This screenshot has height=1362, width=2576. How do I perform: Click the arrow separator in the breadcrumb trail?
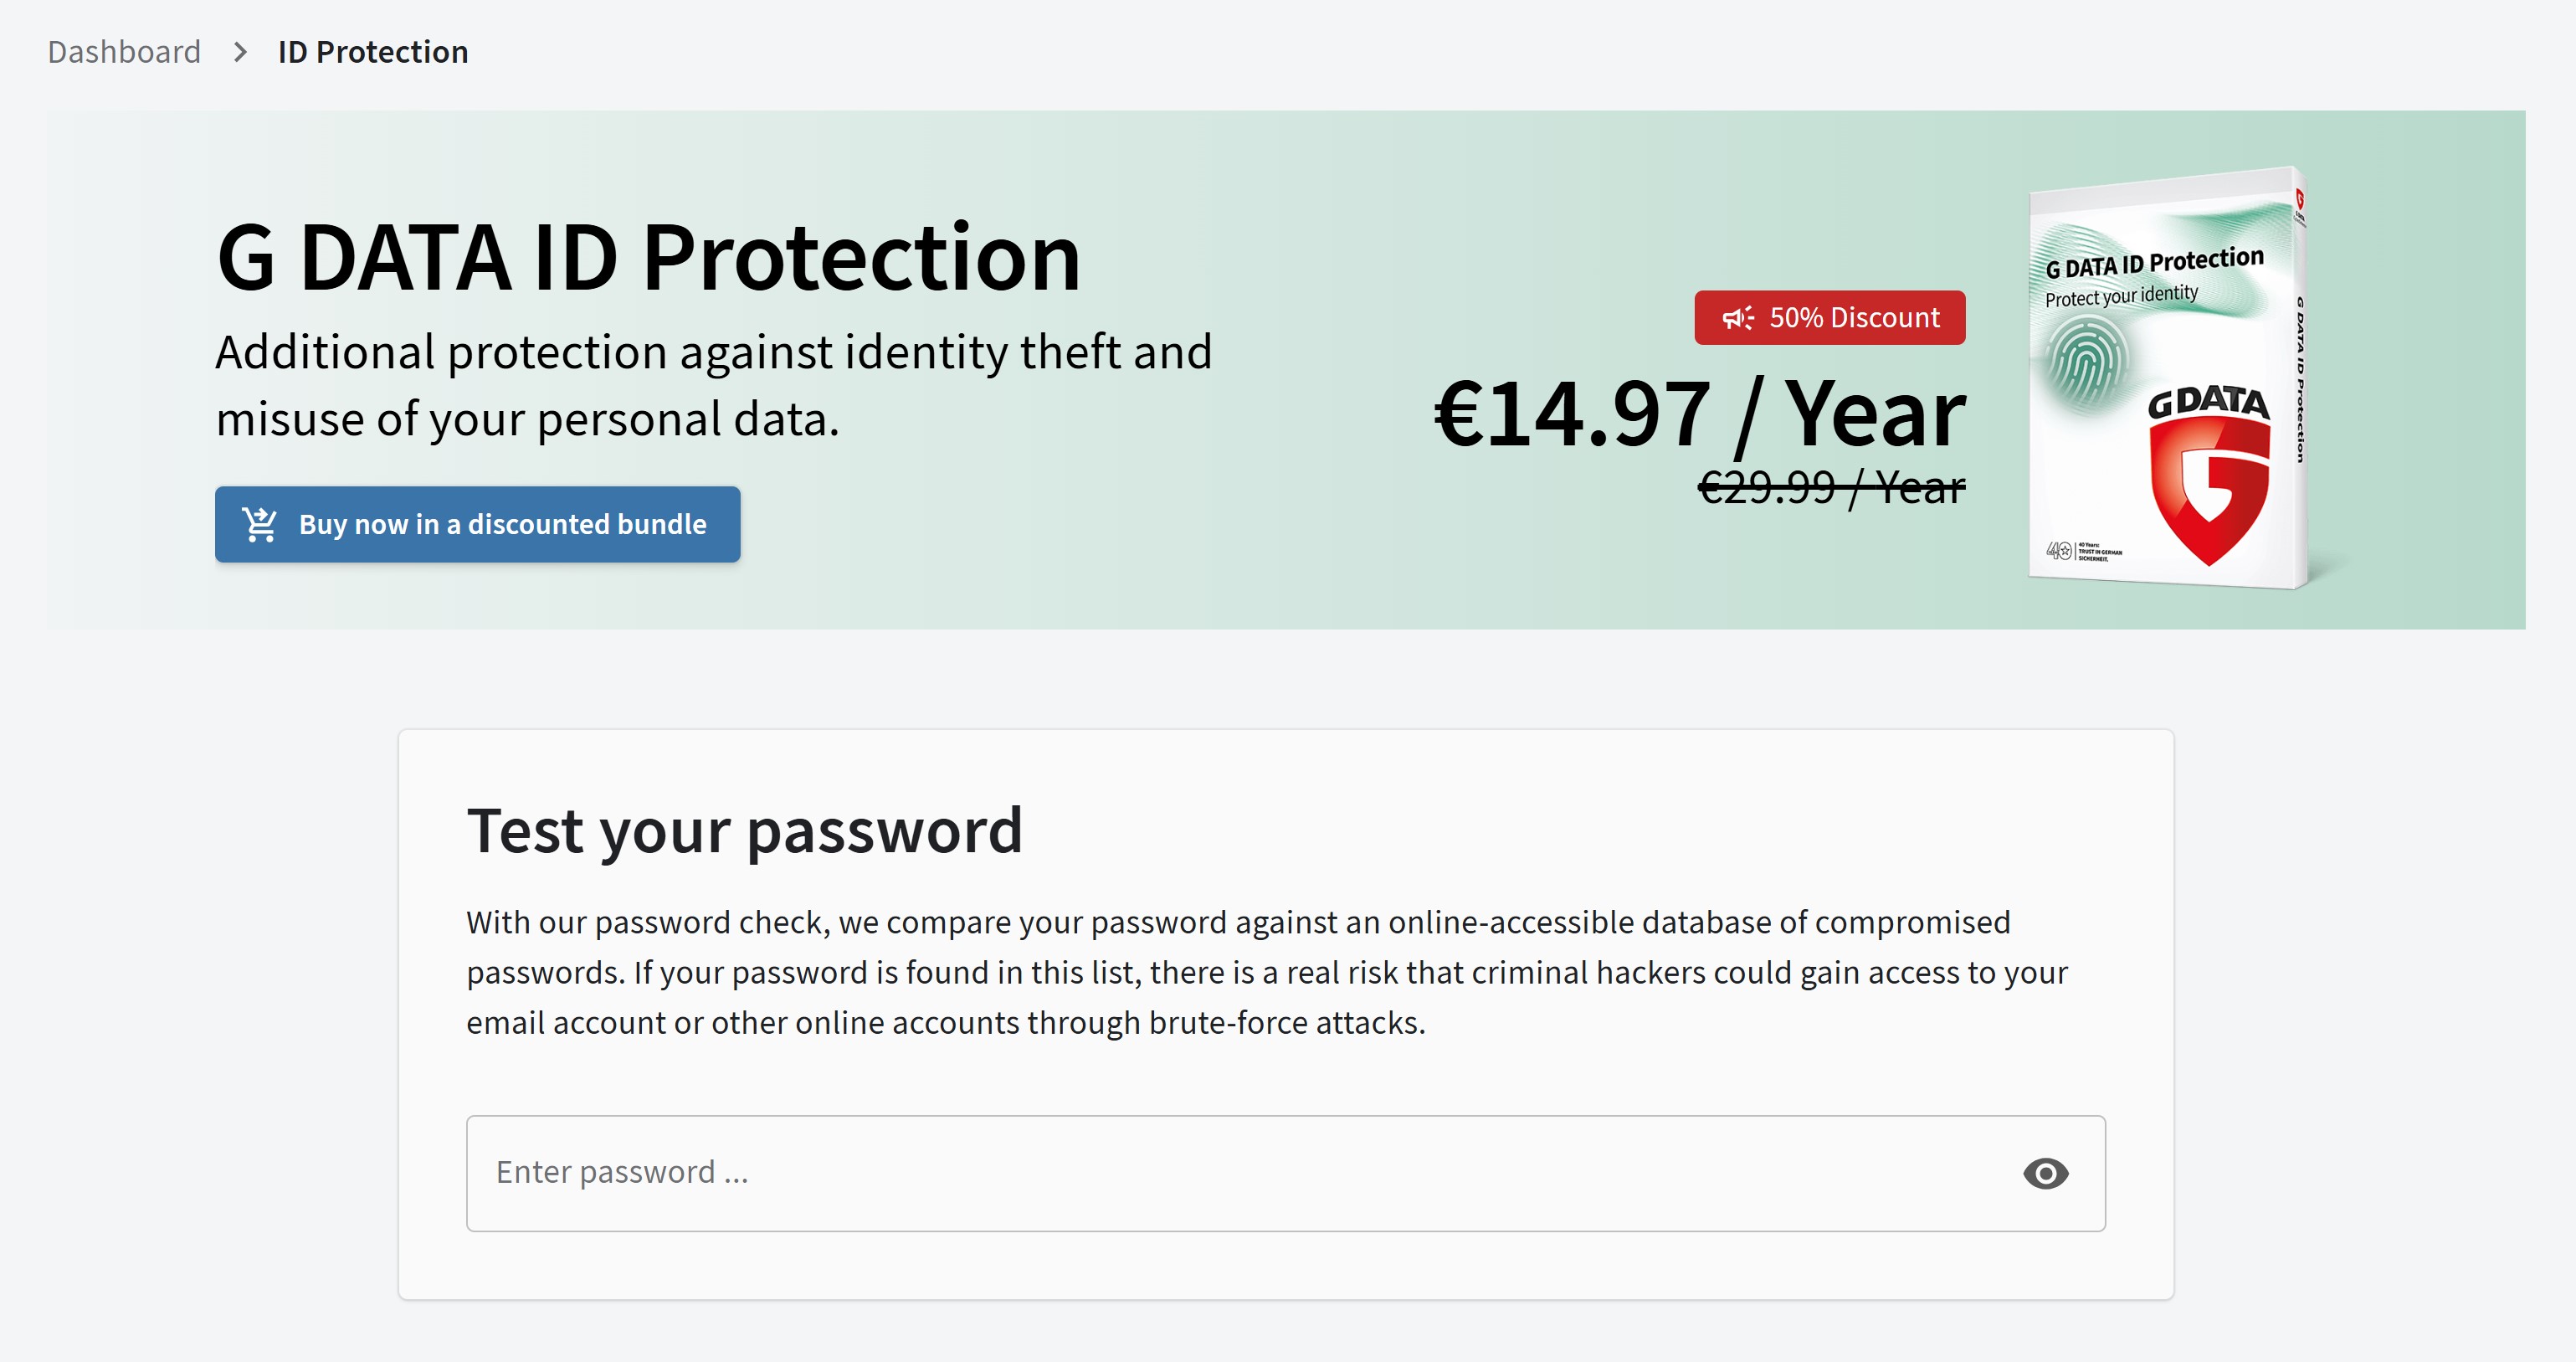point(239,52)
